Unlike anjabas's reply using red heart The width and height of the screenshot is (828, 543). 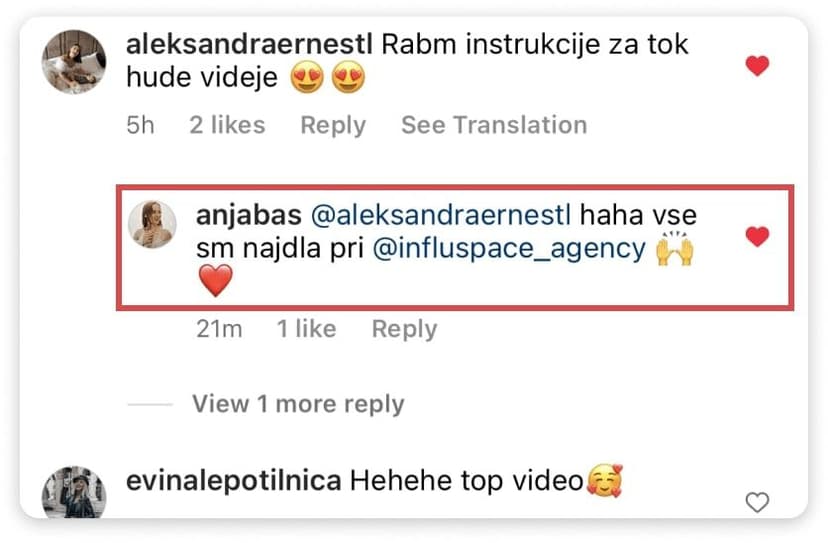tap(757, 236)
